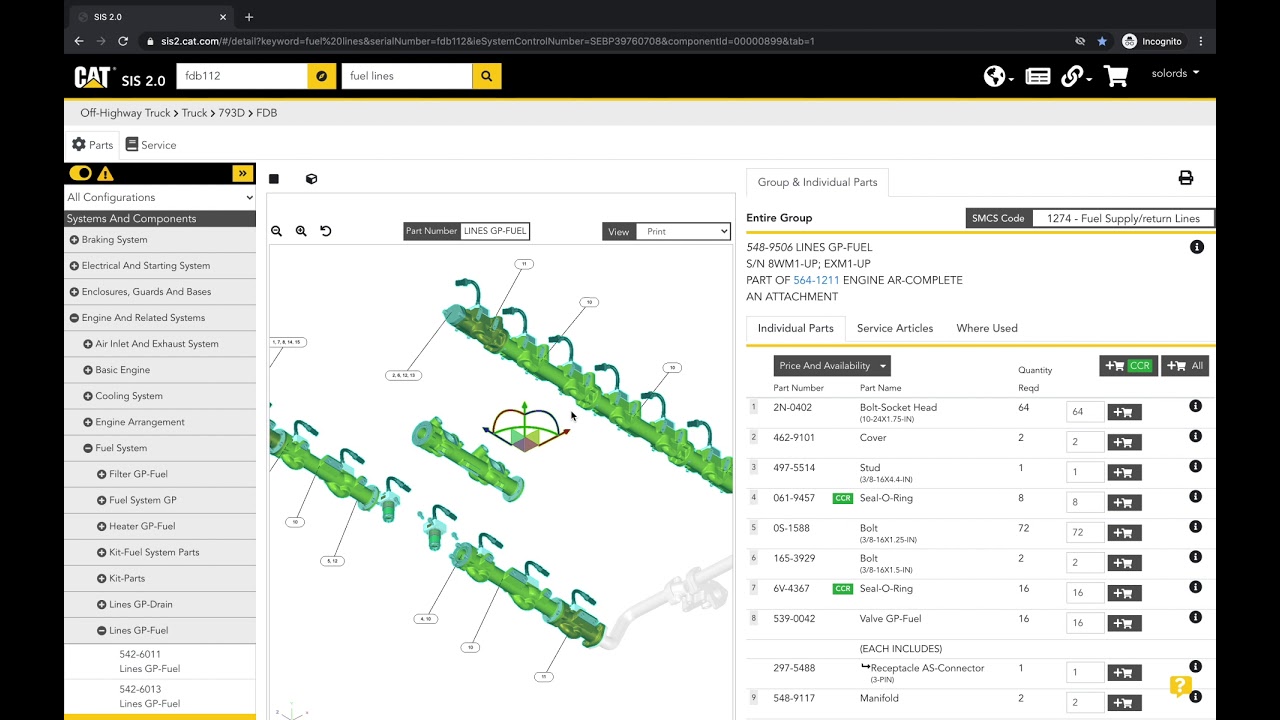The image size is (1280, 720).
Task: Click the keyword field containing fuel lines
Action: pyautogui.click(x=407, y=76)
